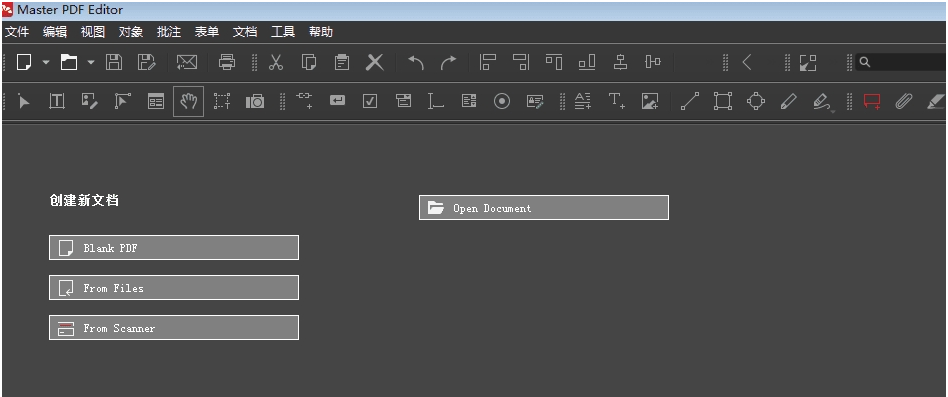Viewport: 948px width, 397px height.
Task: Click the Open Document button
Action: pyautogui.click(x=544, y=208)
